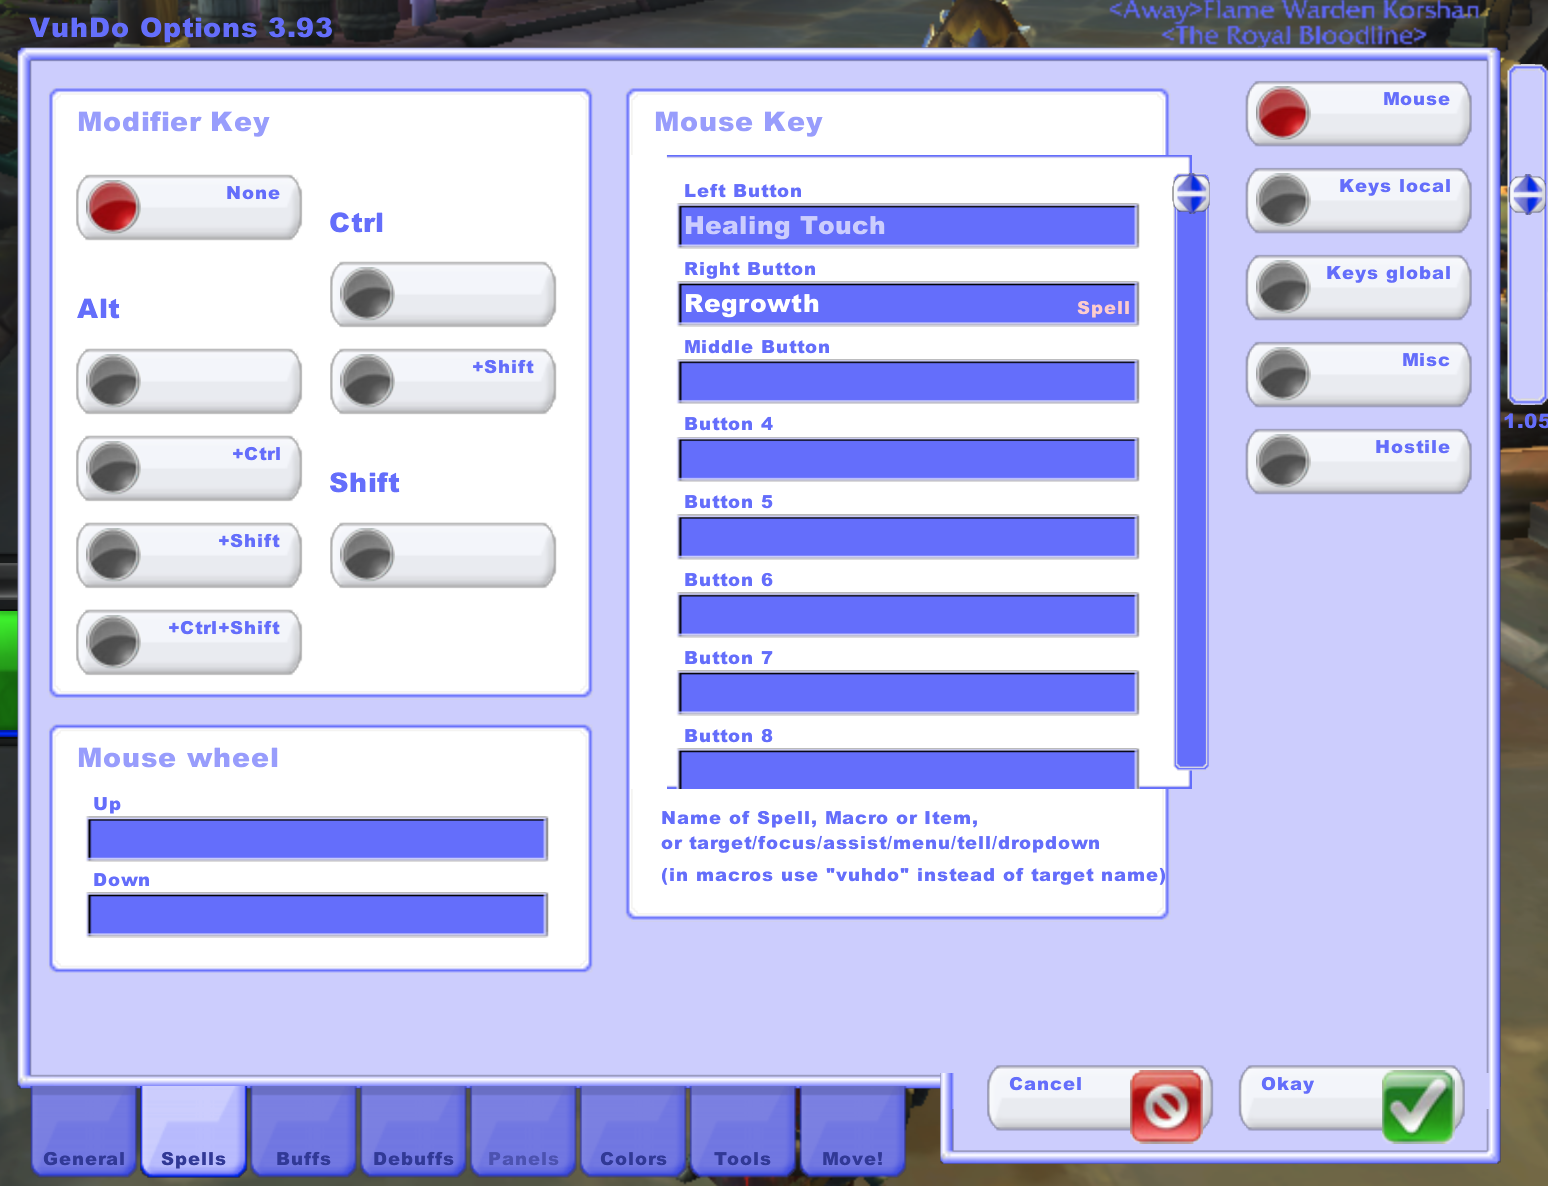Click the green Okay checkmark icon
Screen dimensions: 1548x1186
[x=1417, y=1106]
